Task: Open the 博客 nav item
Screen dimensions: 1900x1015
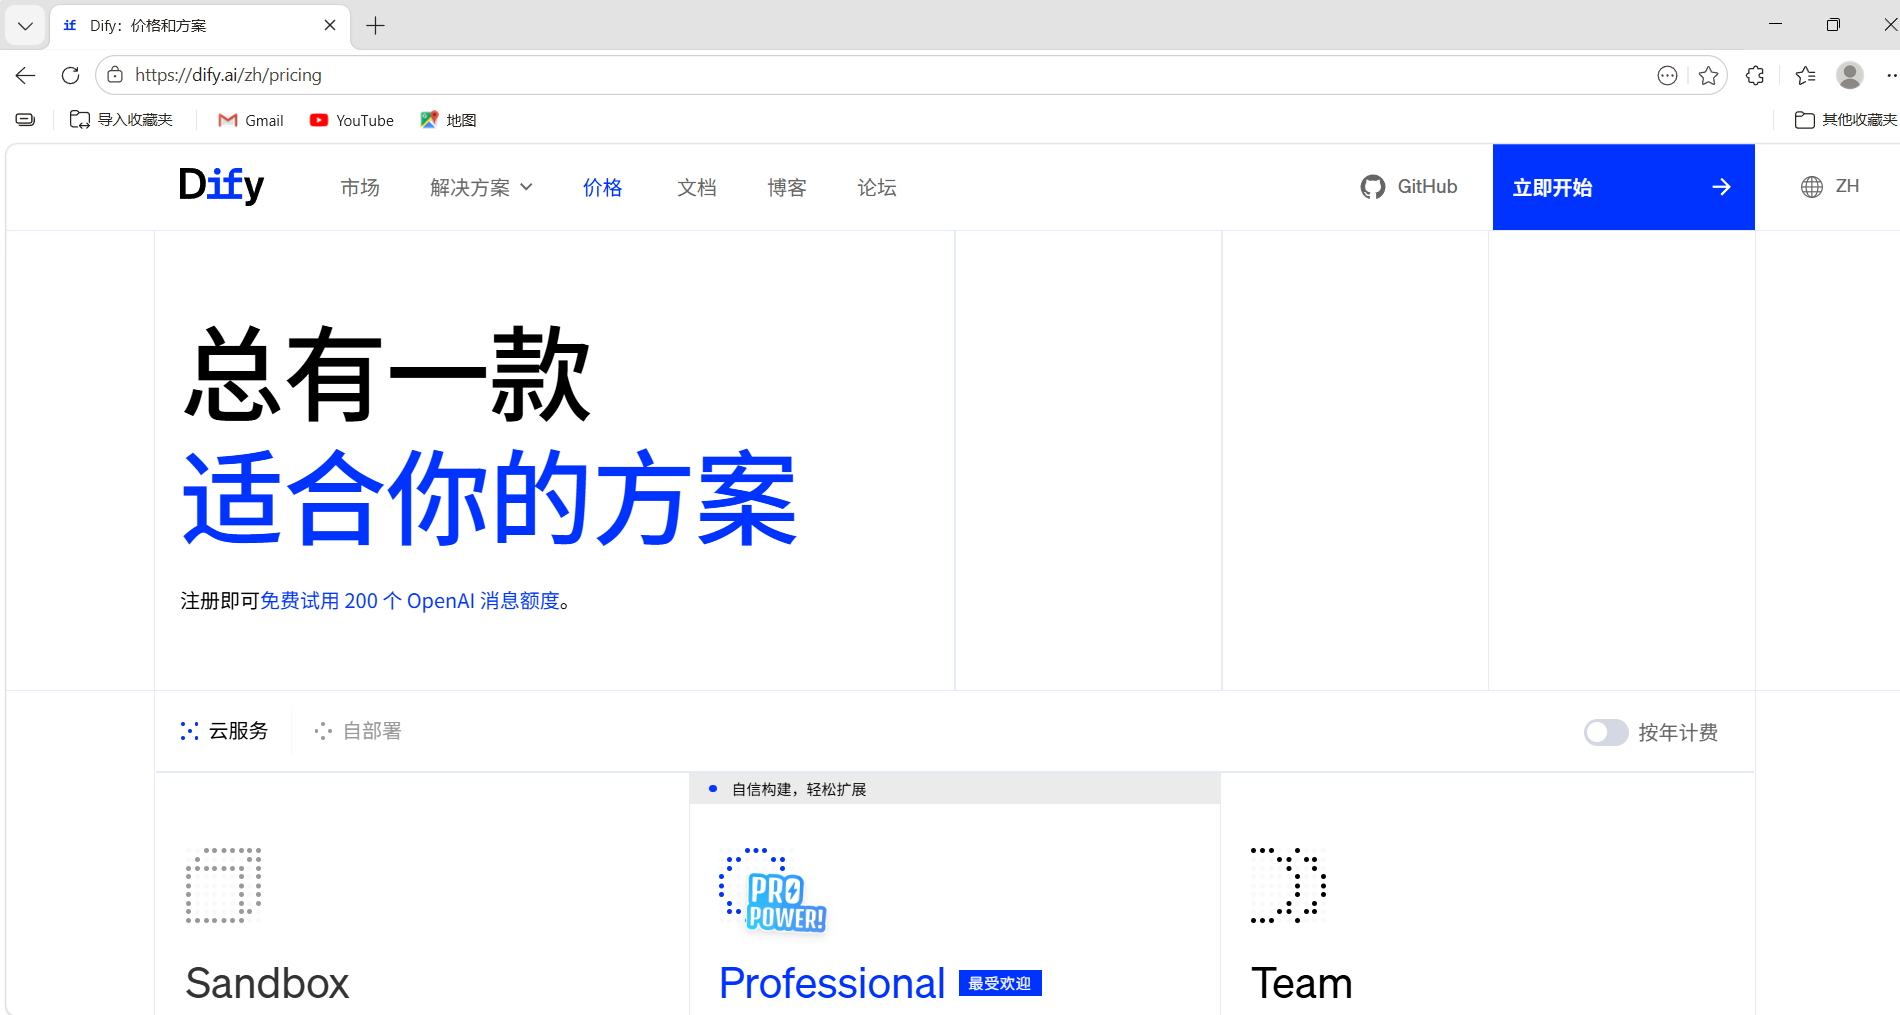Action: point(787,187)
